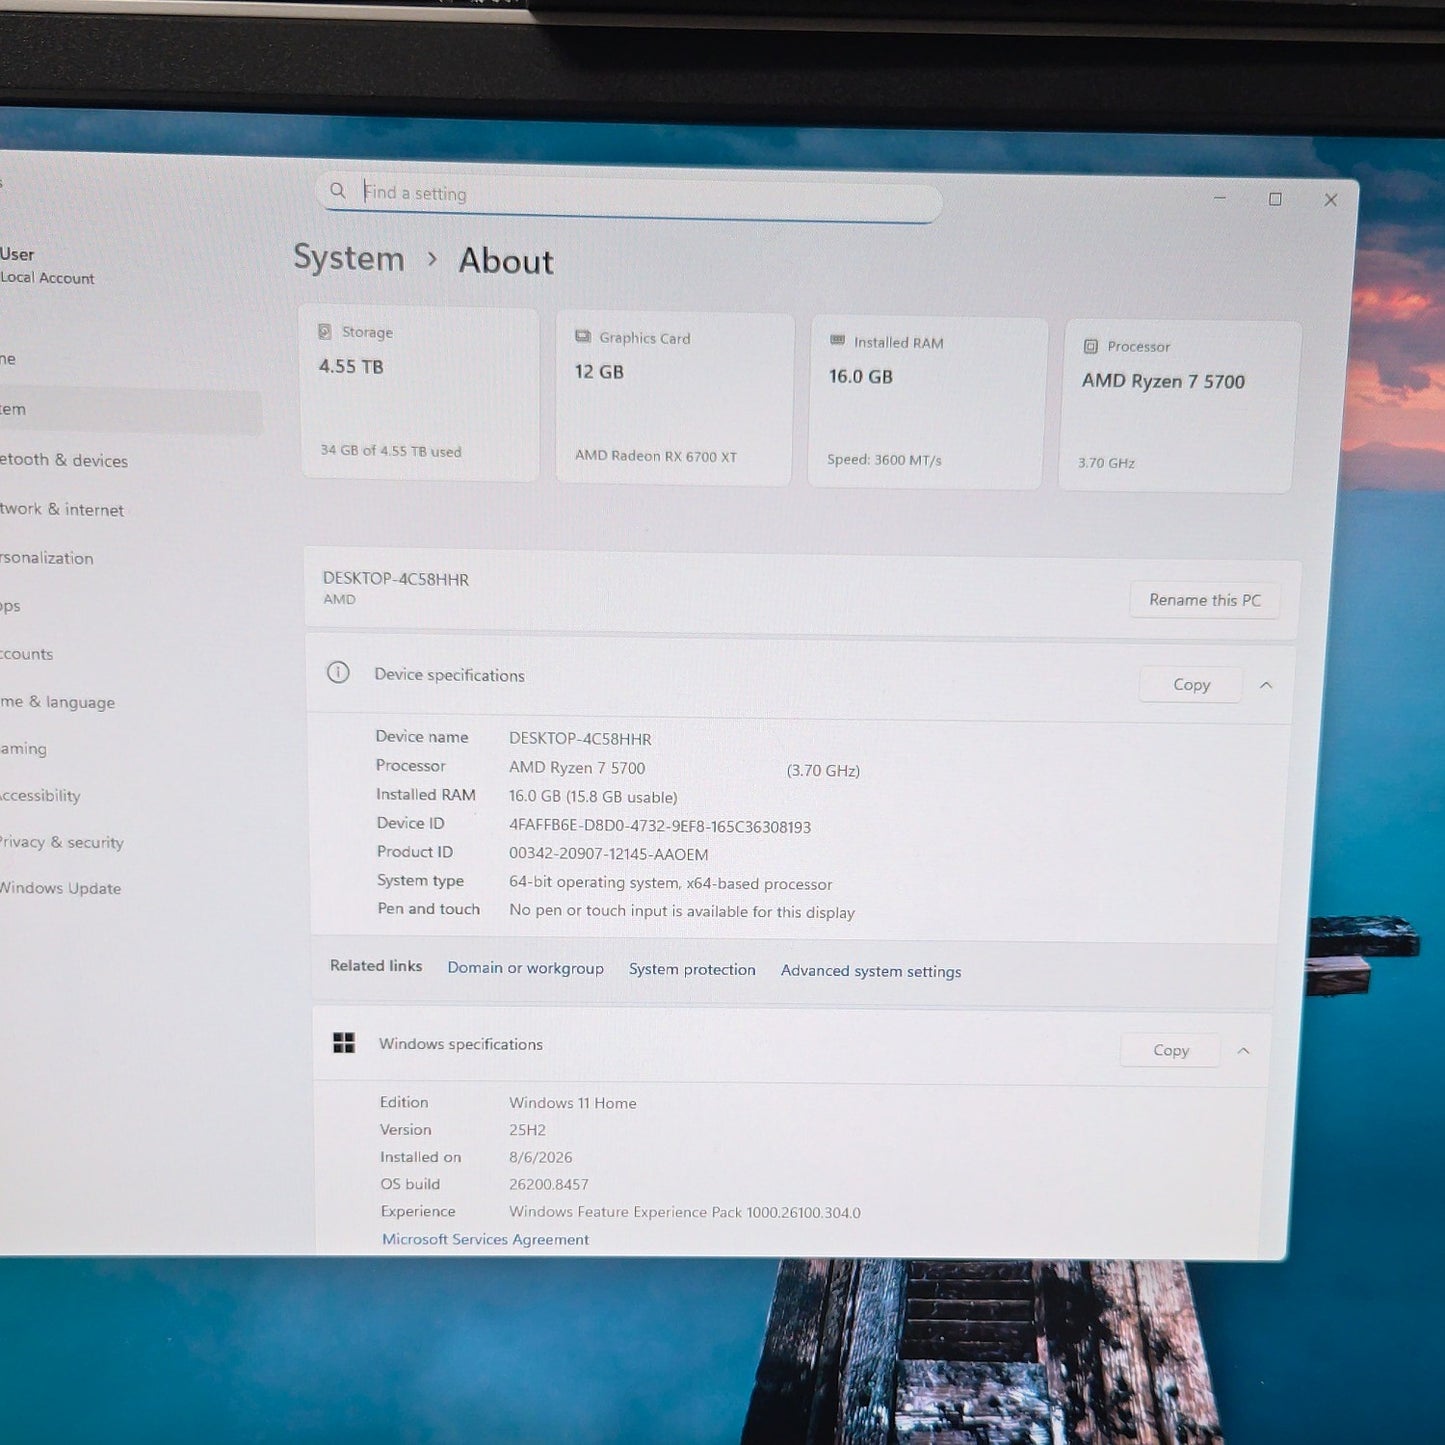The height and width of the screenshot is (1445, 1445).
Task: Click the 'Speed: 3600 MT/s' text
Action: coord(884,460)
